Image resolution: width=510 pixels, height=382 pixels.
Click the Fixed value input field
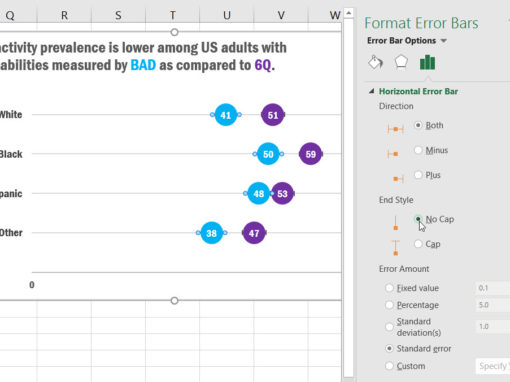(x=493, y=288)
